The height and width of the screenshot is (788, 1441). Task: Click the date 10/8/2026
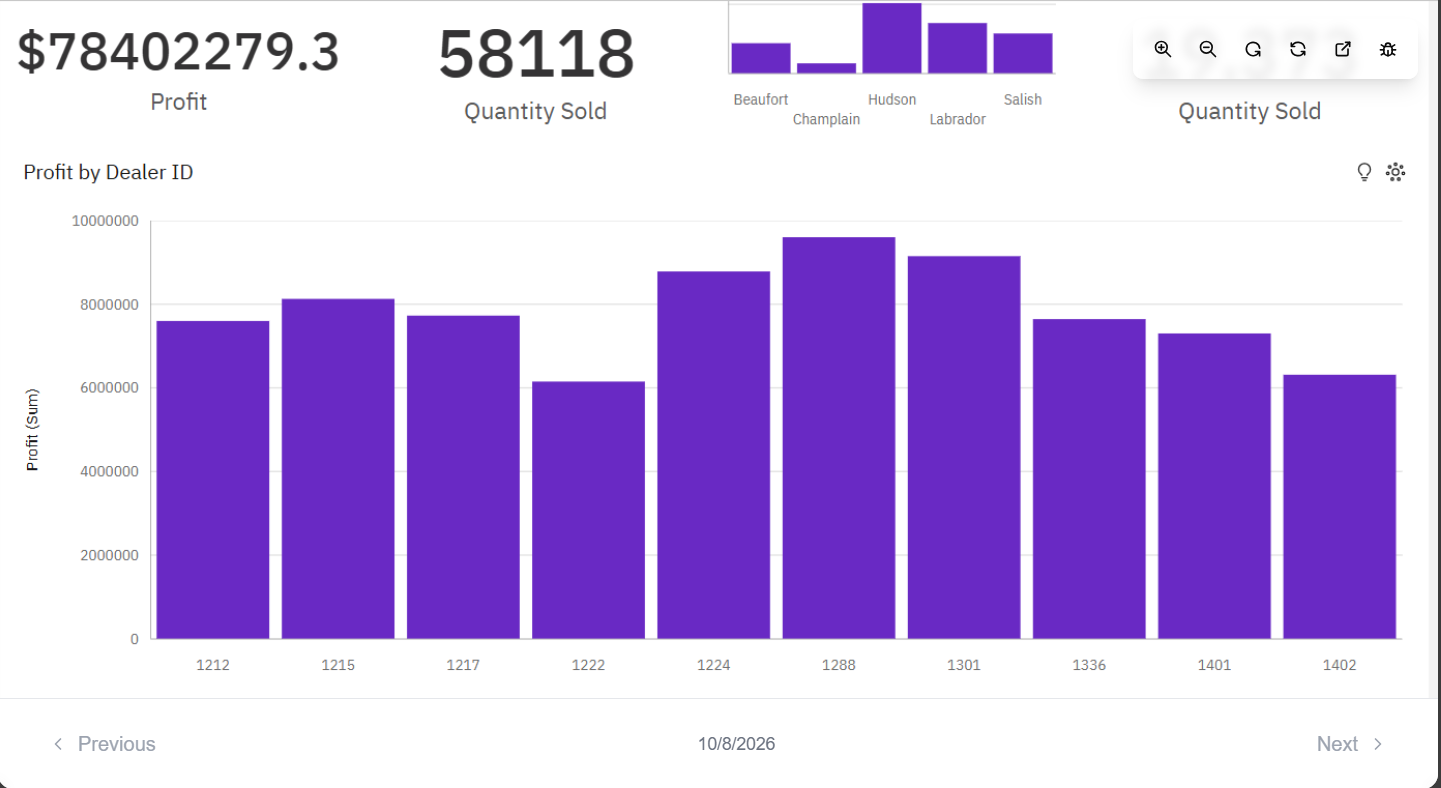click(x=737, y=744)
